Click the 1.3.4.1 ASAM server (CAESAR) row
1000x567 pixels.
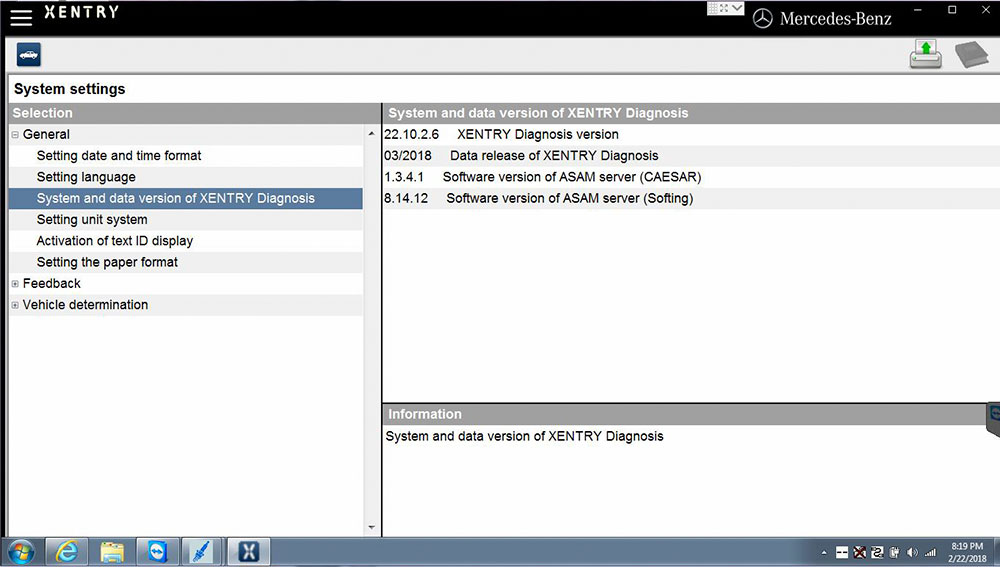coord(691,177)
